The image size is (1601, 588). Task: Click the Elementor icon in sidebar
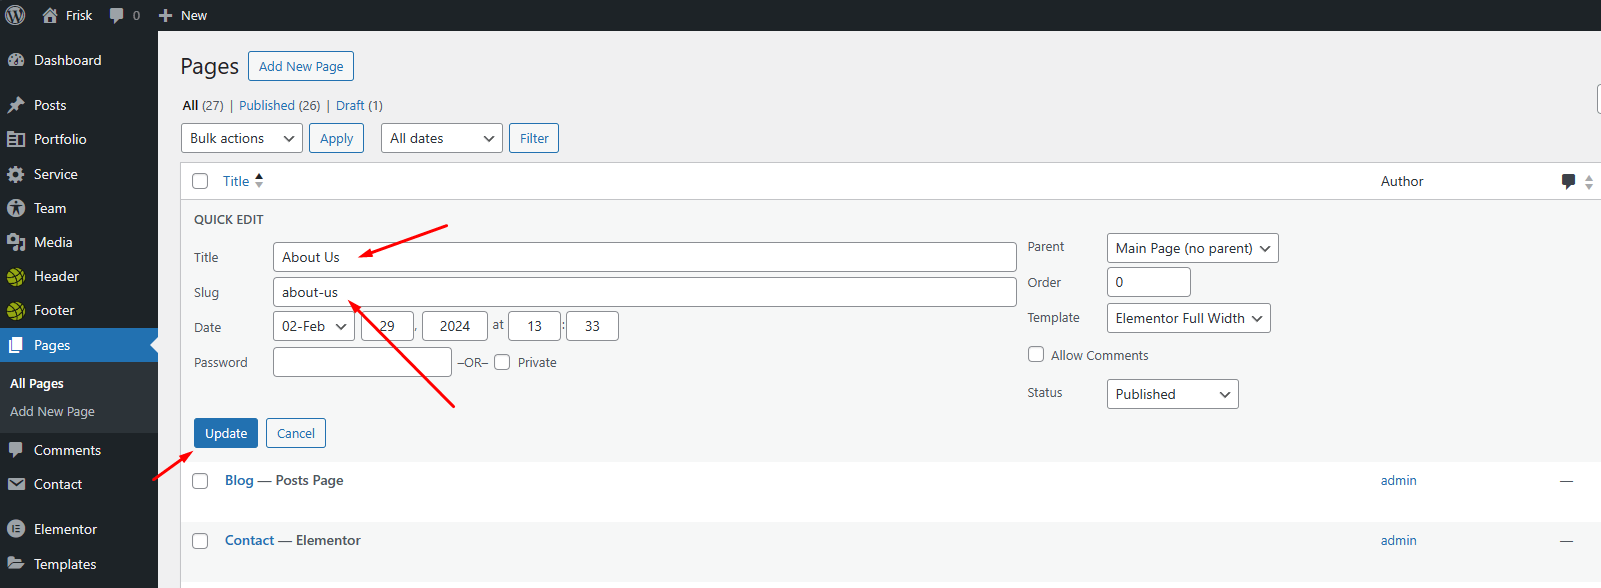pyautogui.click(x=16, y=529)
